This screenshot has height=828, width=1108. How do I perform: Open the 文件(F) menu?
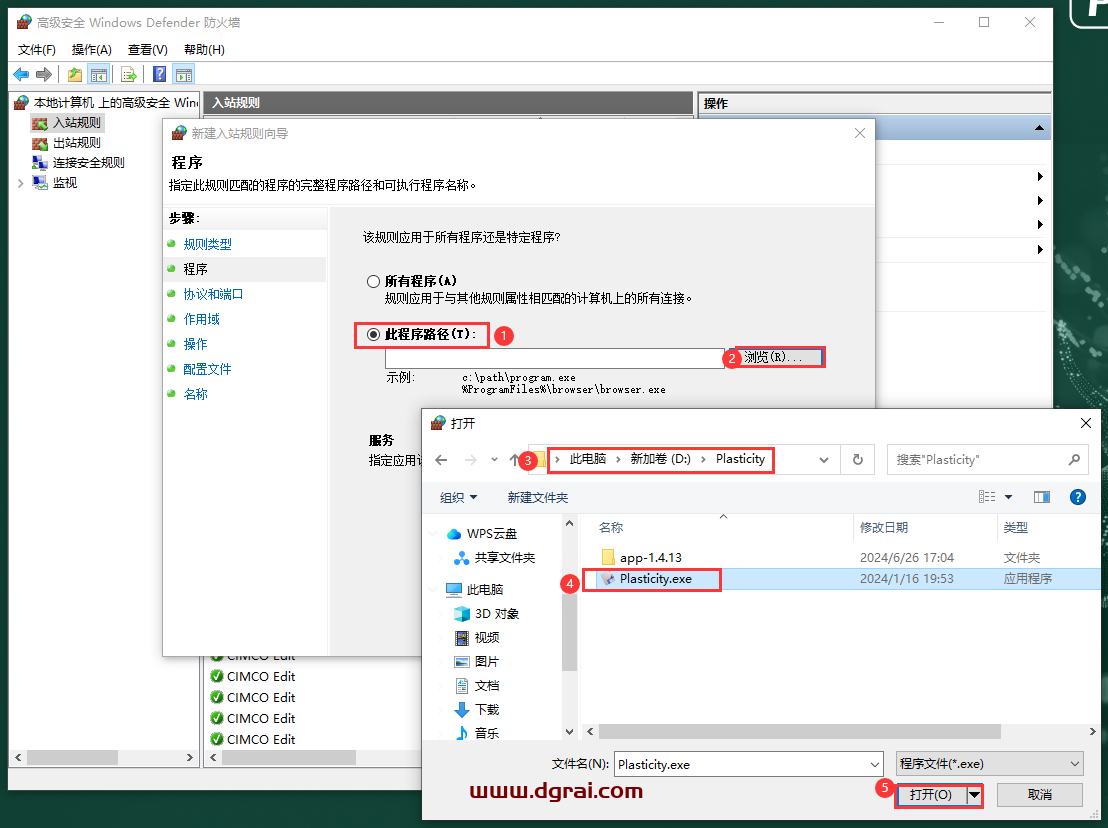pyautogui.click(x=37, y=49)
